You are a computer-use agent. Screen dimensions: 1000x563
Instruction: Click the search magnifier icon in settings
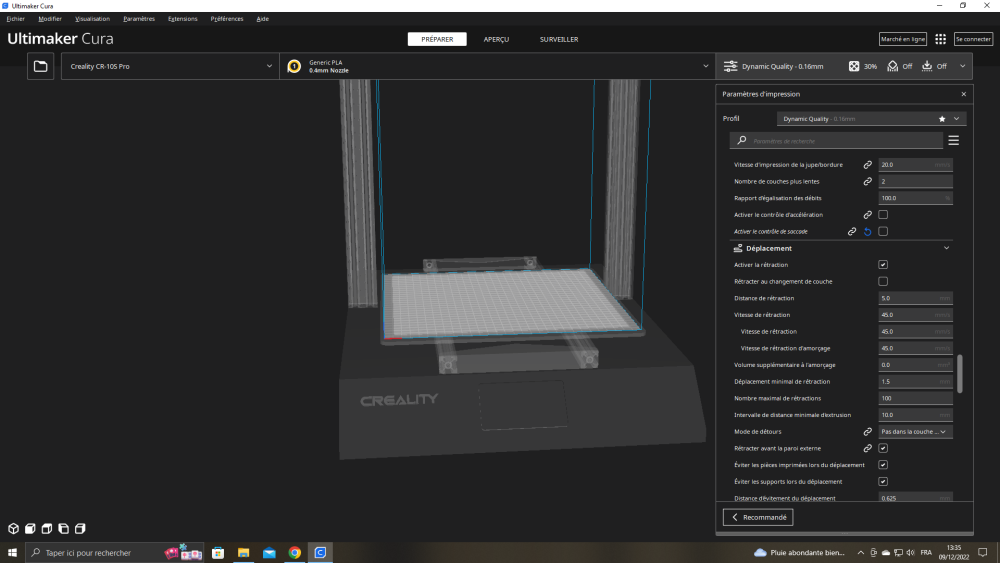click(742, 140)
